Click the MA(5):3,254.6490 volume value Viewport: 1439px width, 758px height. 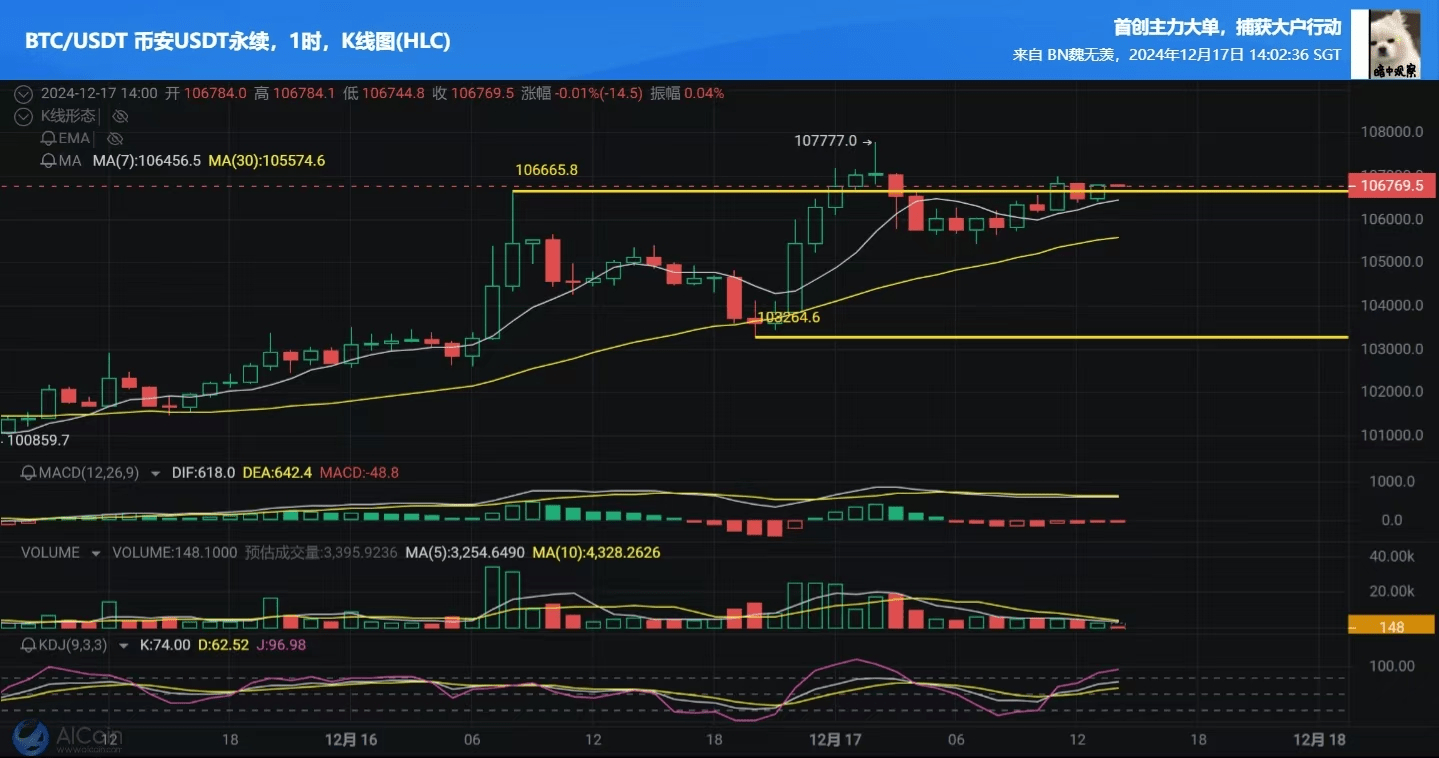coord(465,552)
